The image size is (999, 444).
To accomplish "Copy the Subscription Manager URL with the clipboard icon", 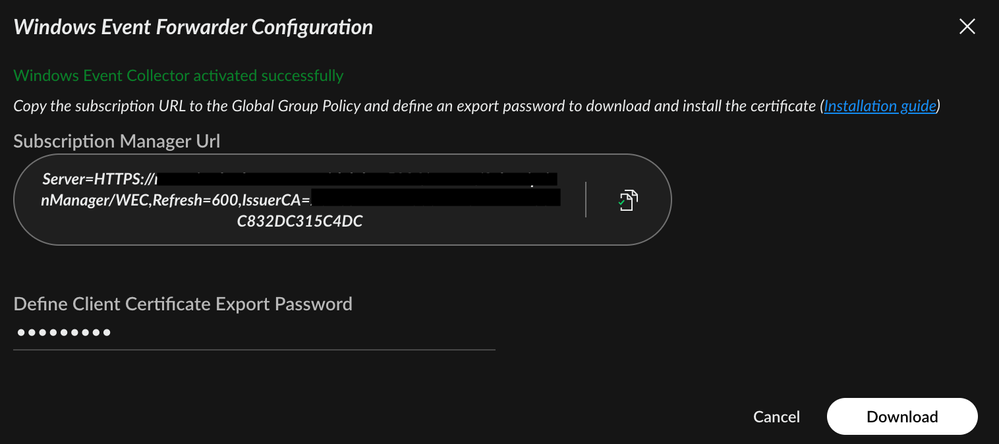I will pyautogui.click(x=628, y=199).
